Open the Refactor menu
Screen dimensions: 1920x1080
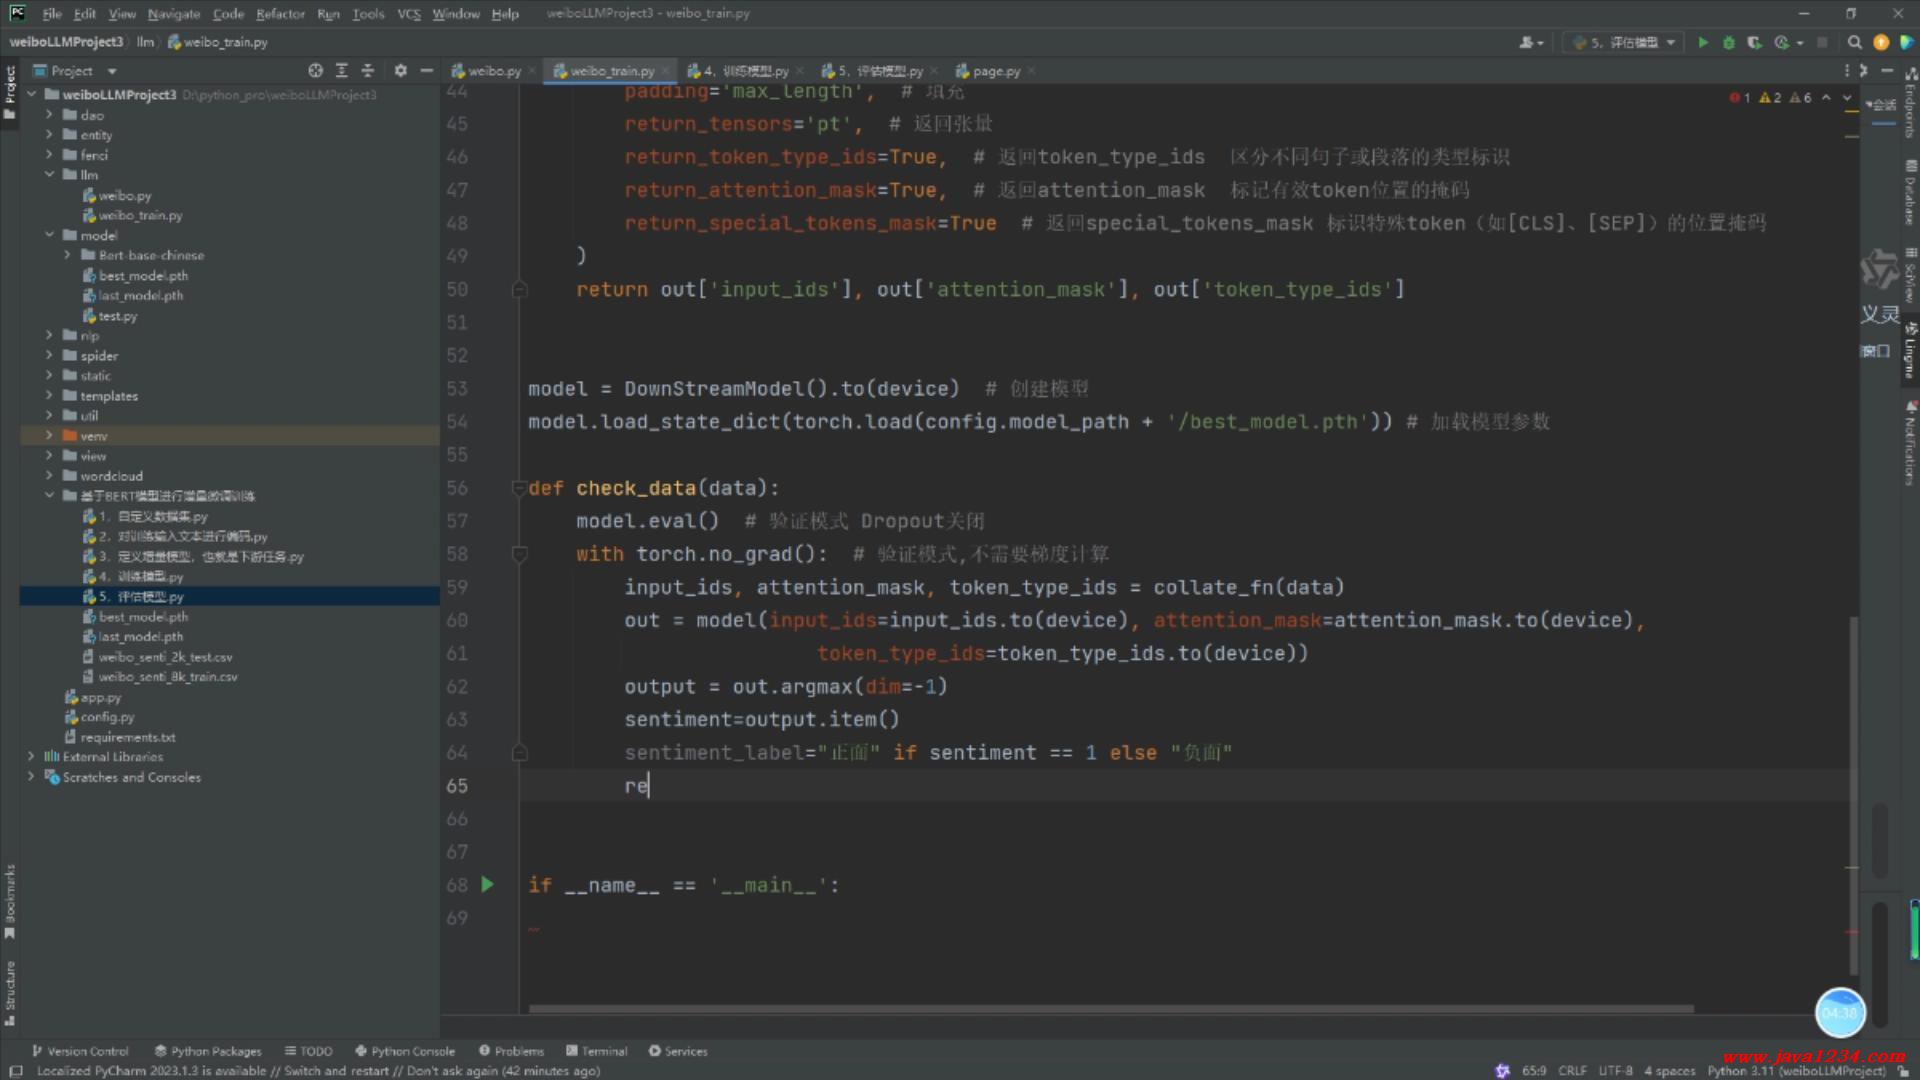(x=280, y=14)
